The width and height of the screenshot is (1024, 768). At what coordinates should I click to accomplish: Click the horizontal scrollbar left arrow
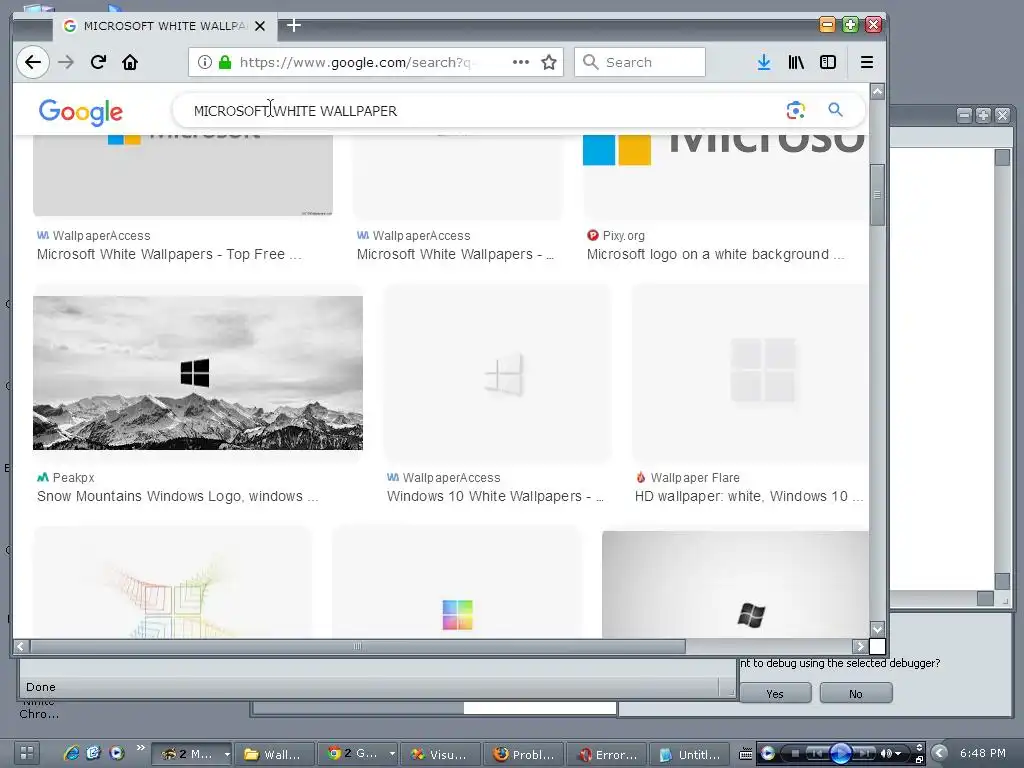[x=20, y=646]
